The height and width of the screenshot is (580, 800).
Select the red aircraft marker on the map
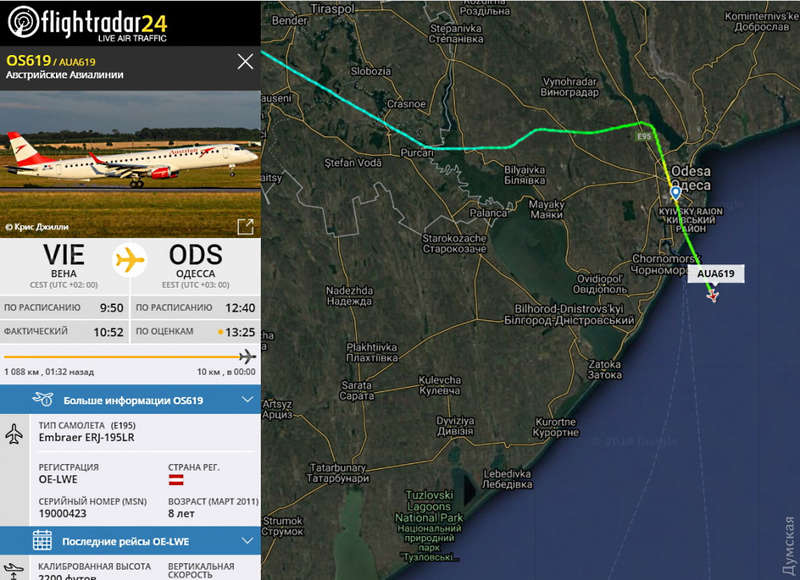(x=713, y=295)
